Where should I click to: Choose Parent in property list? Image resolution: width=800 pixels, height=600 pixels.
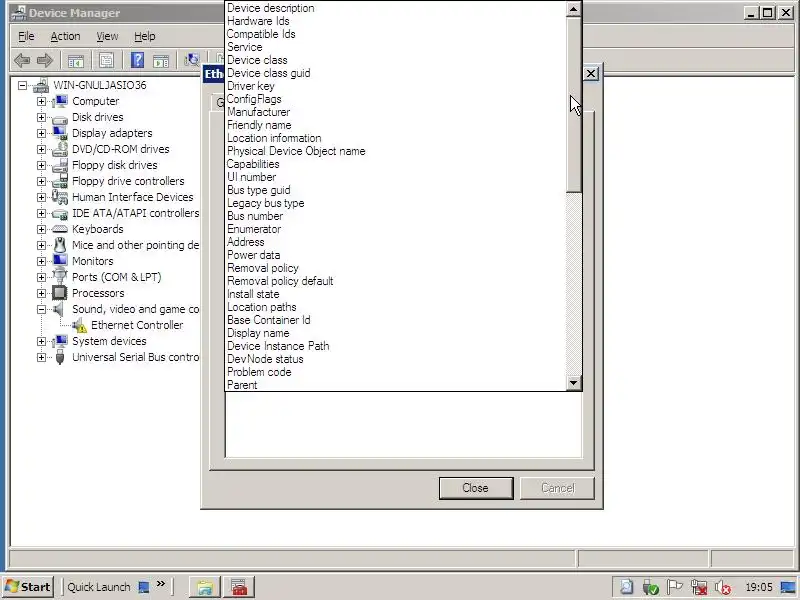coord(396,385)
